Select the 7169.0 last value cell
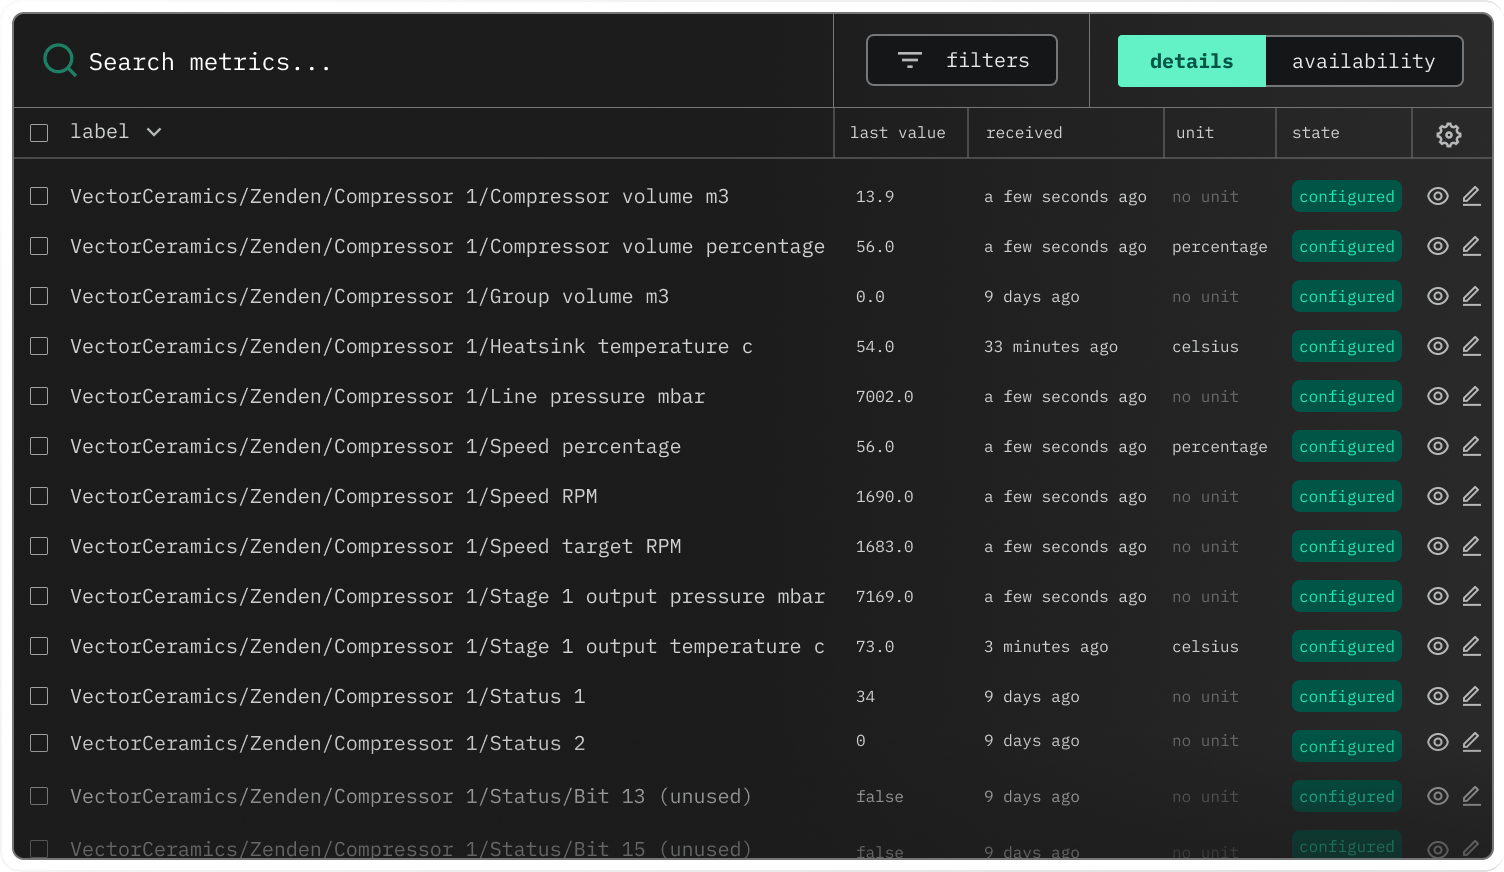Image resolution: width=1504 pixels, height=872 pixels. point(884,596)
